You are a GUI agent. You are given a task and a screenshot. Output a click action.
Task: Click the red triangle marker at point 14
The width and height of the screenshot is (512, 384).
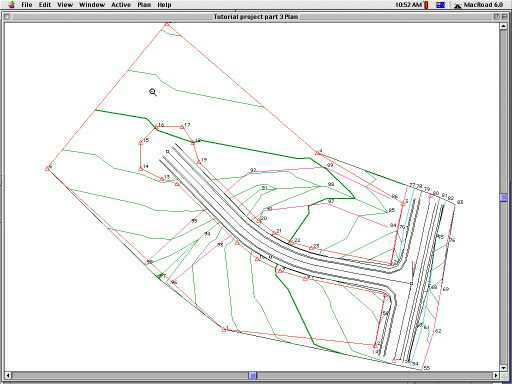pos(141,169)
